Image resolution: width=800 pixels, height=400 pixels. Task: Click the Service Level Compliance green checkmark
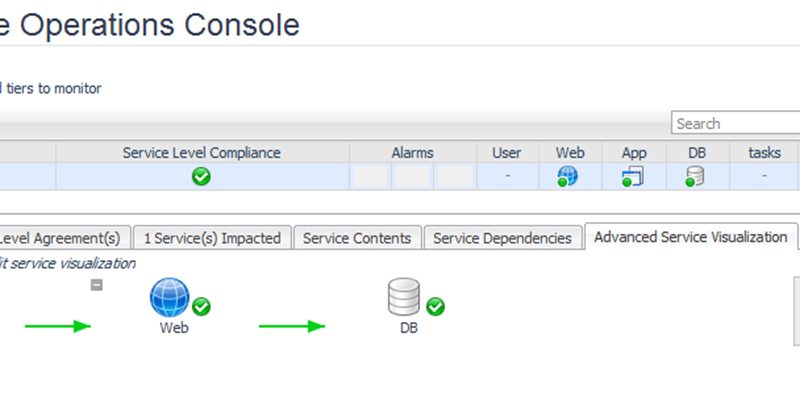201,177
